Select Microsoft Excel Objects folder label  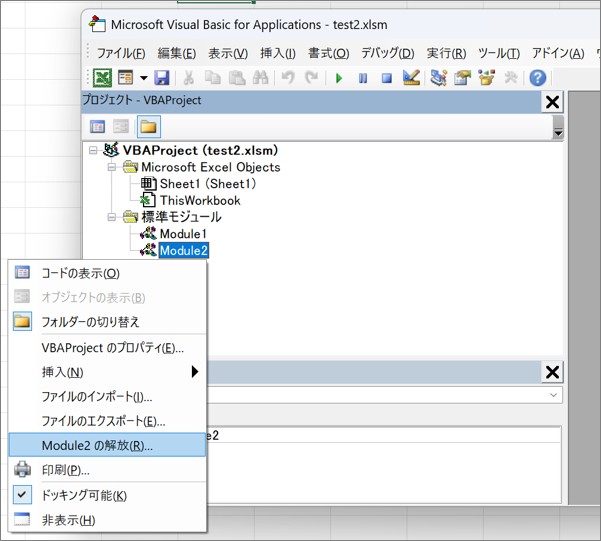point(211,167)
